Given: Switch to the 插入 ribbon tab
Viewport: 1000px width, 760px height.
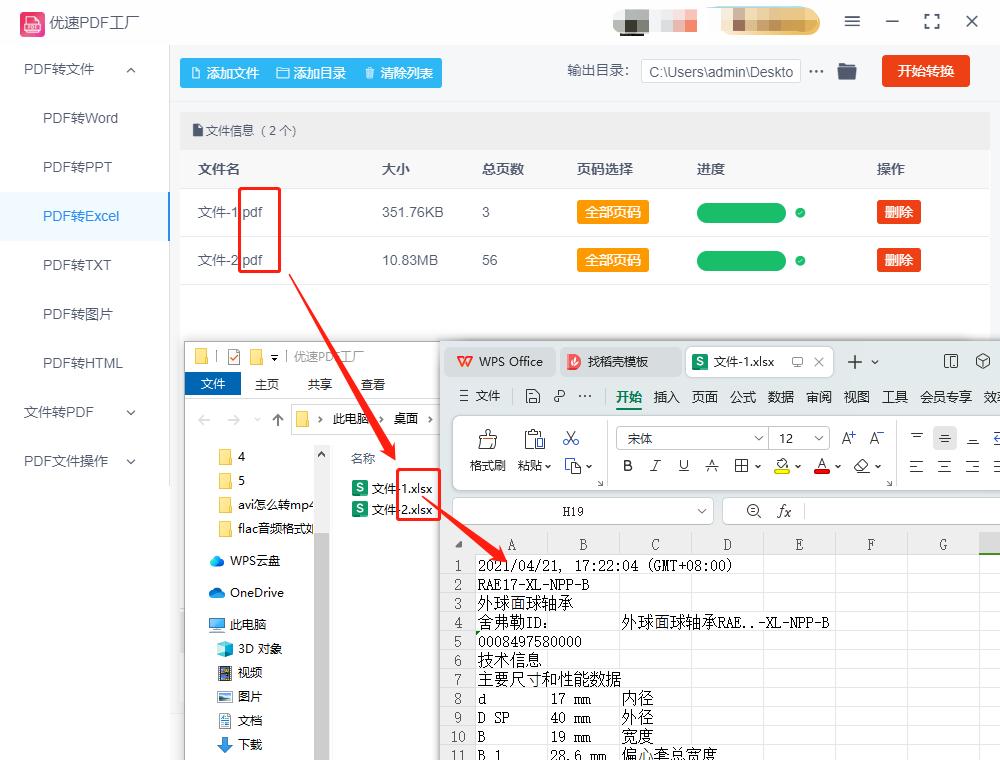Looking at the screenshot, I should tap(668, 397).
